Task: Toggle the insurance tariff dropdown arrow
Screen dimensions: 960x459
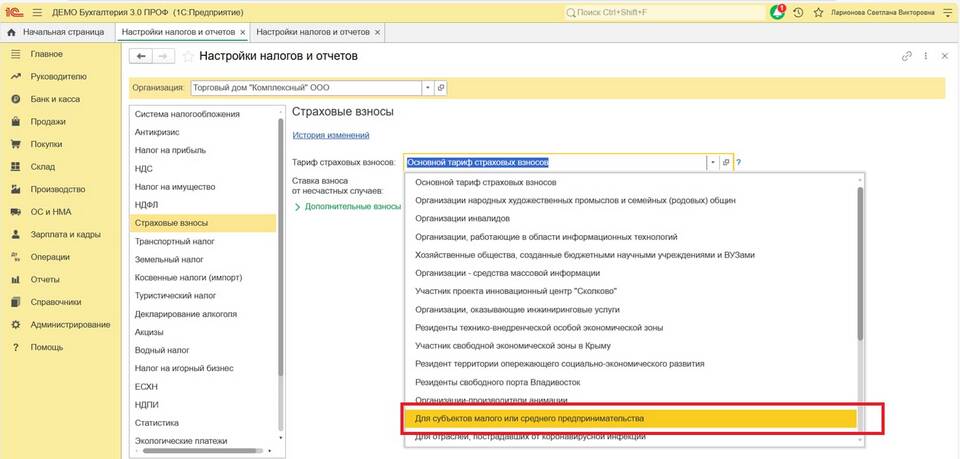Action: pos(712,162)
